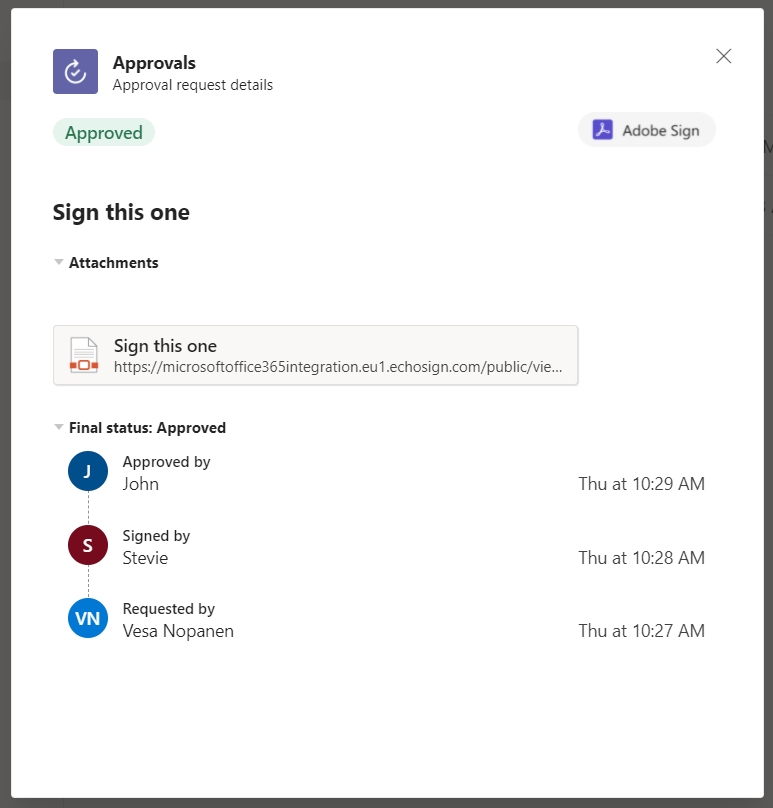Click the Thu at 10:29 AM timestamp
773x808 pixels.
point(641,484)
